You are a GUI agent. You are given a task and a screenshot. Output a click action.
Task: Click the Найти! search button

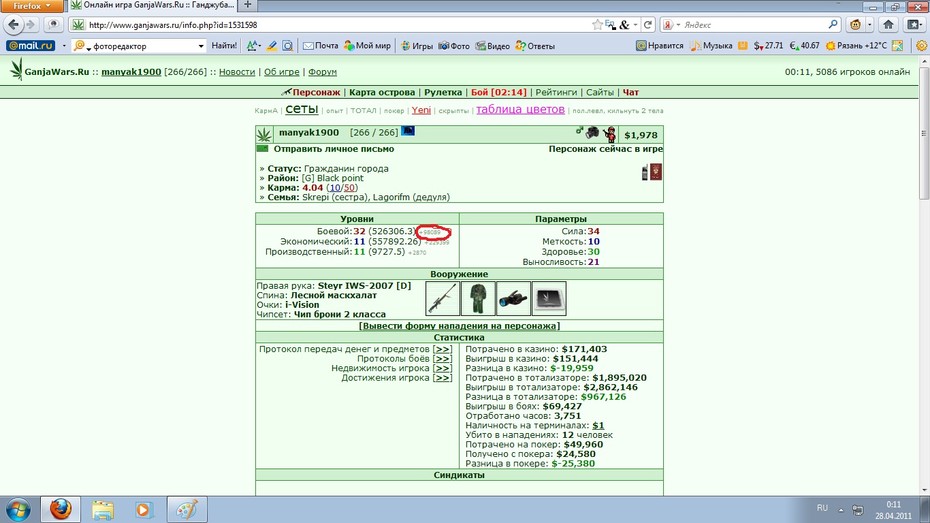[224, 46]
